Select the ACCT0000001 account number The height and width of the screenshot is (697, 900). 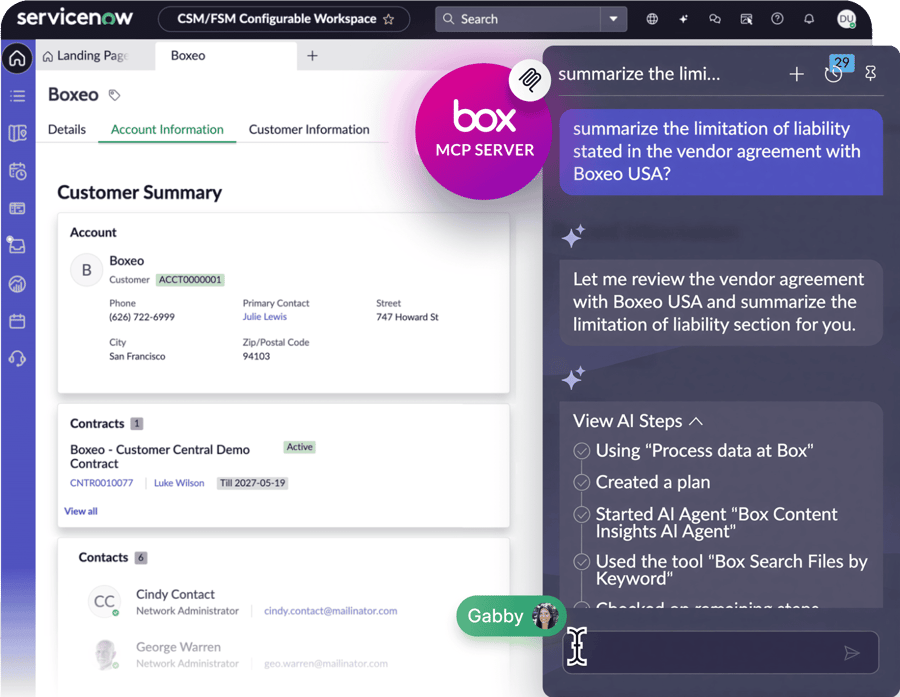[x=190, y=280]
